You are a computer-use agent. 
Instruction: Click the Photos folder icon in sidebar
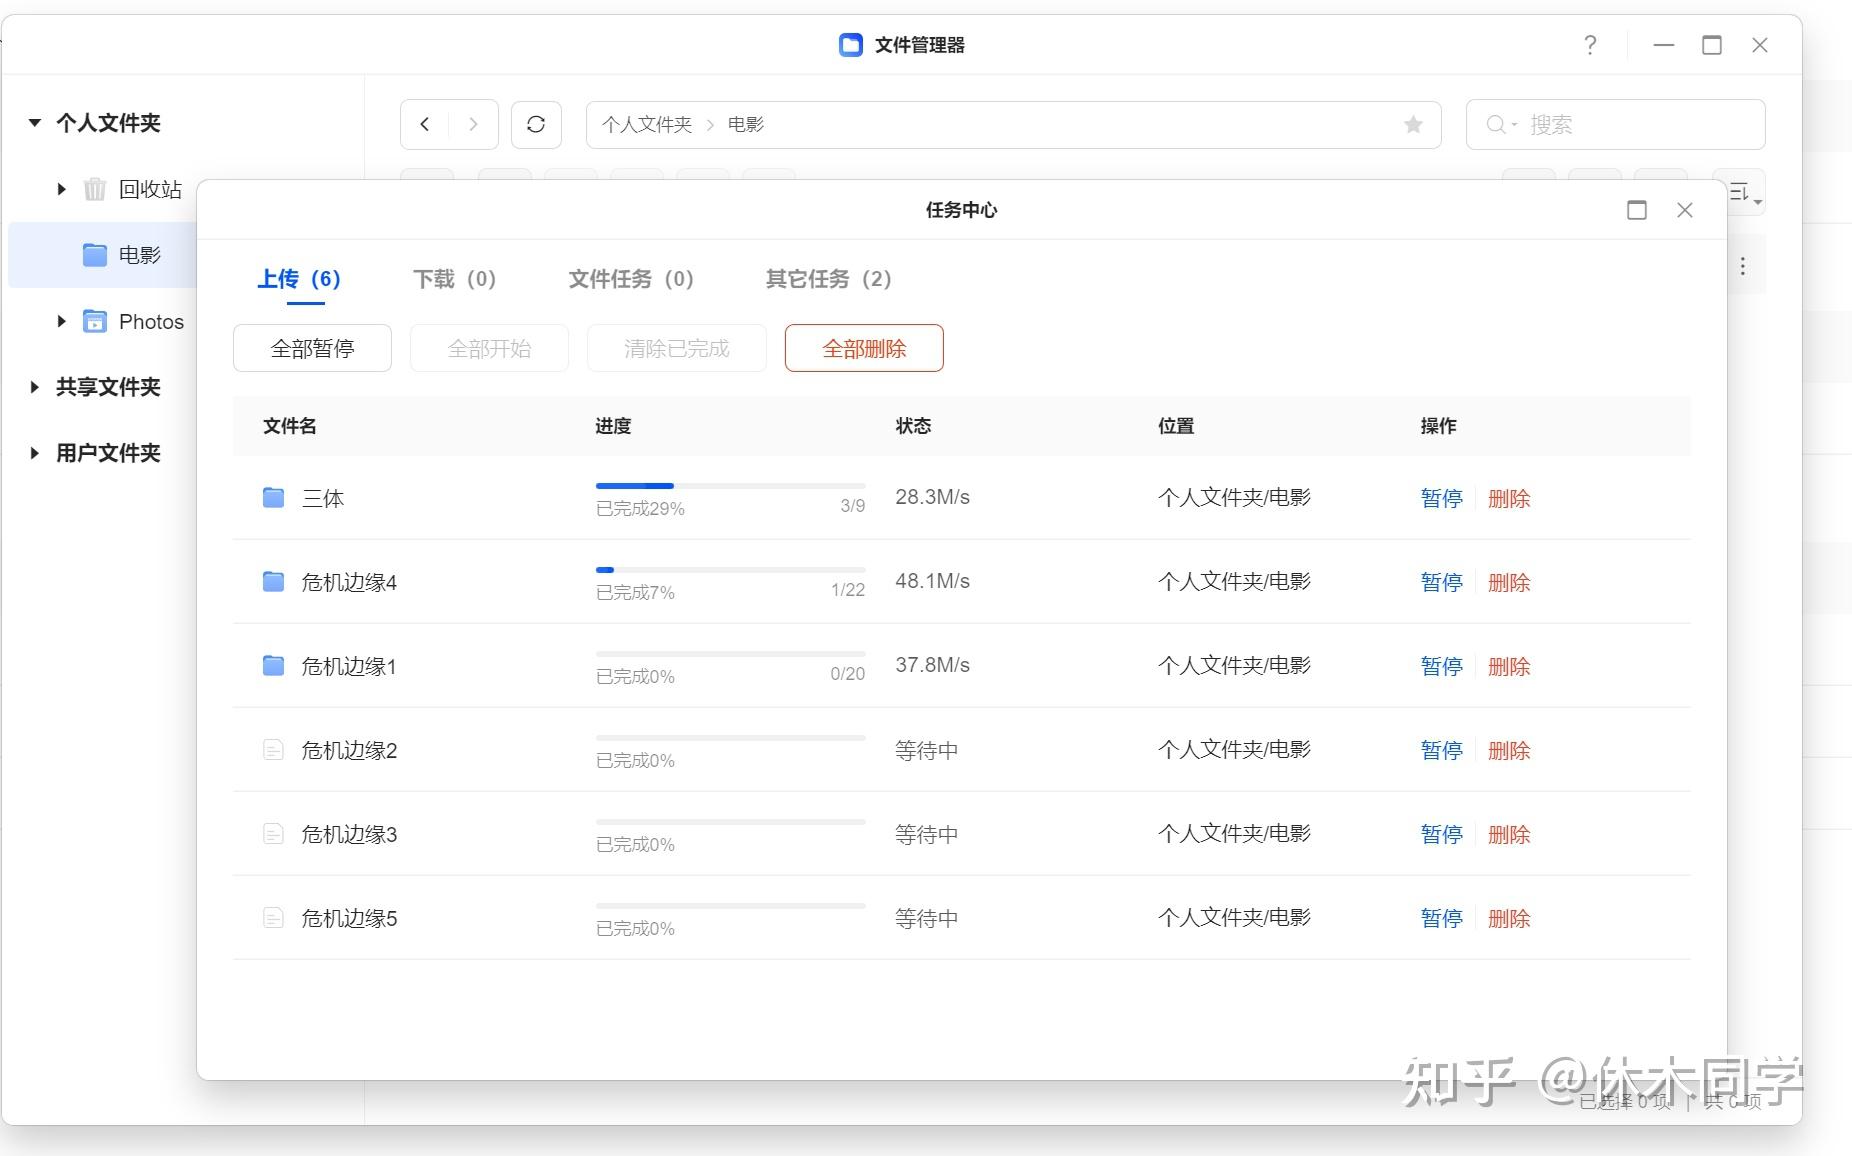(x=95, y=321)
